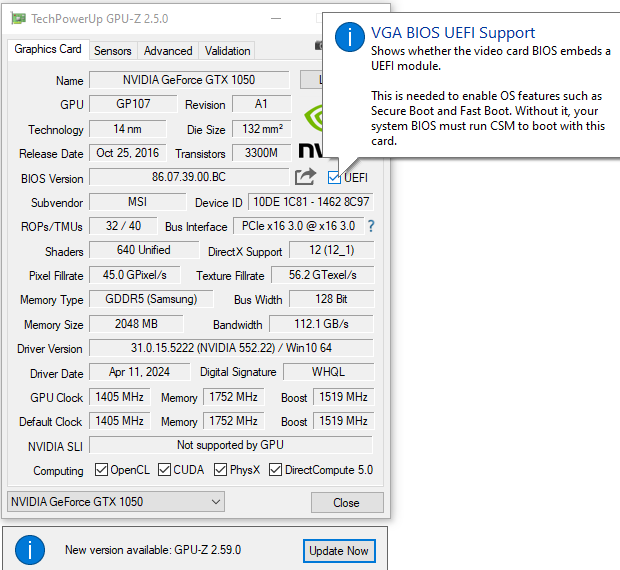Click the NVIDIA SLI value Not supported by GPU
Viewport: 620px width, 570px height.
pos(231,445)
